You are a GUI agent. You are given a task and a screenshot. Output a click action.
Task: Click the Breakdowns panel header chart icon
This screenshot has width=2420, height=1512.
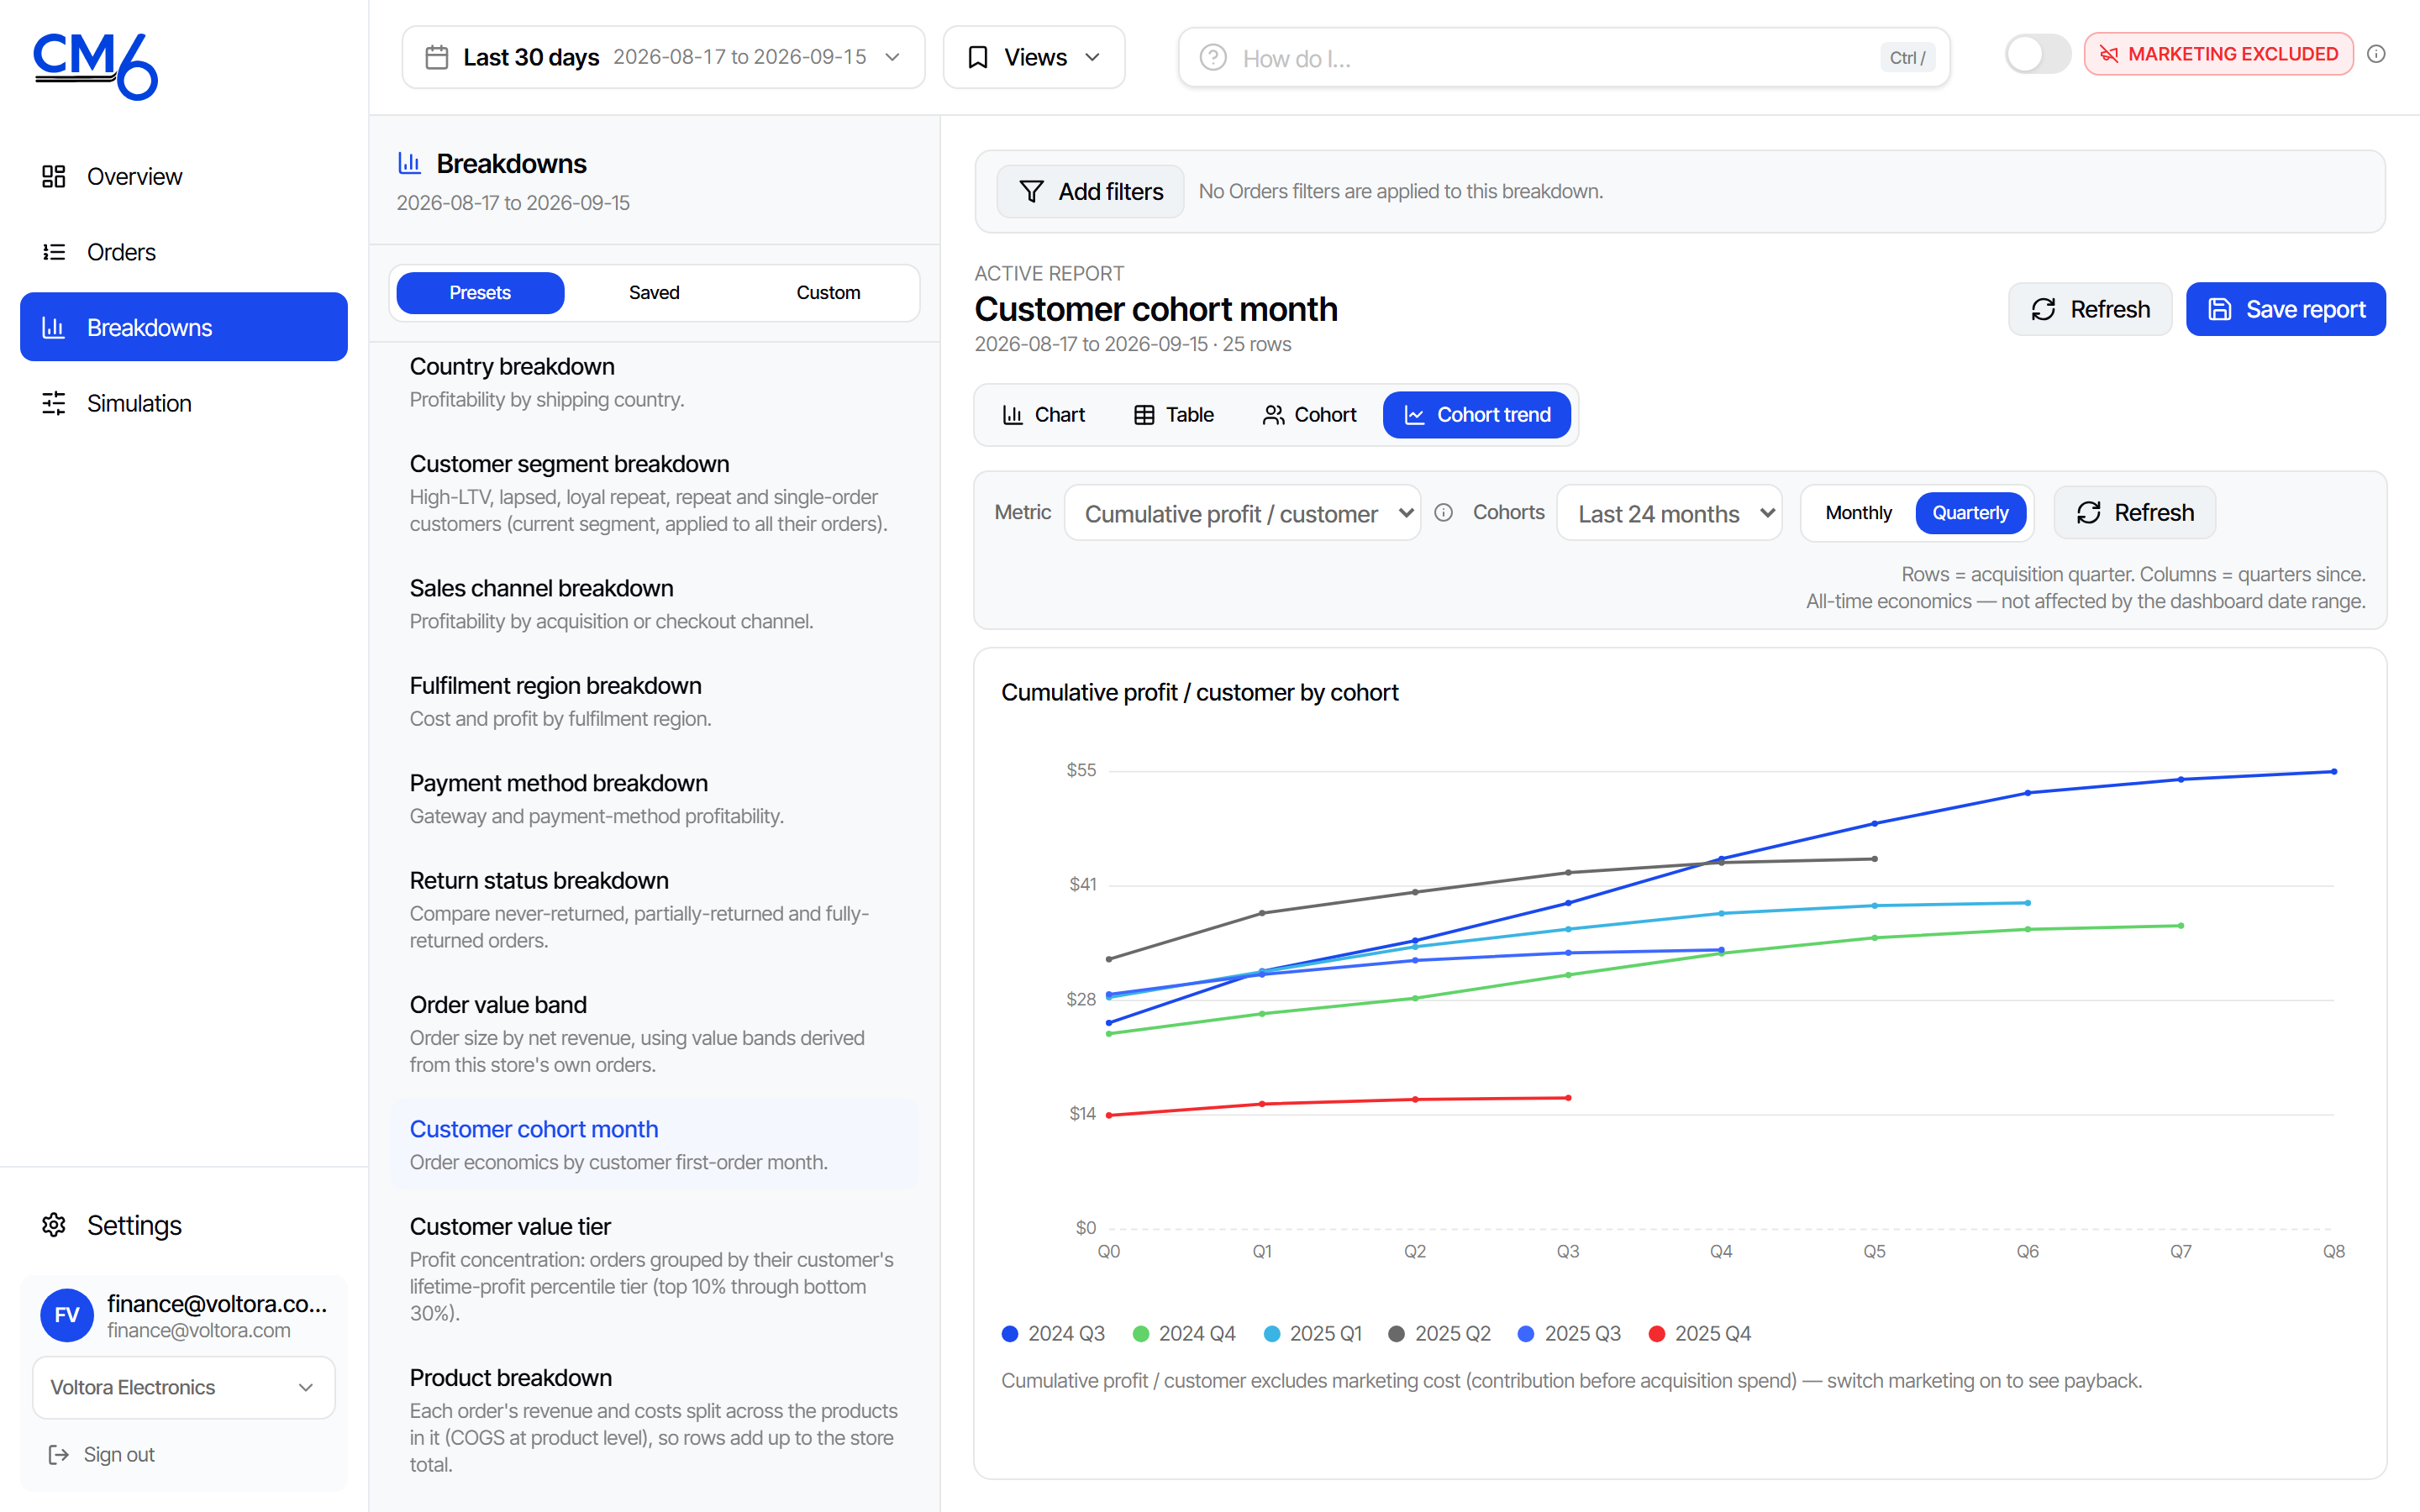409,162
